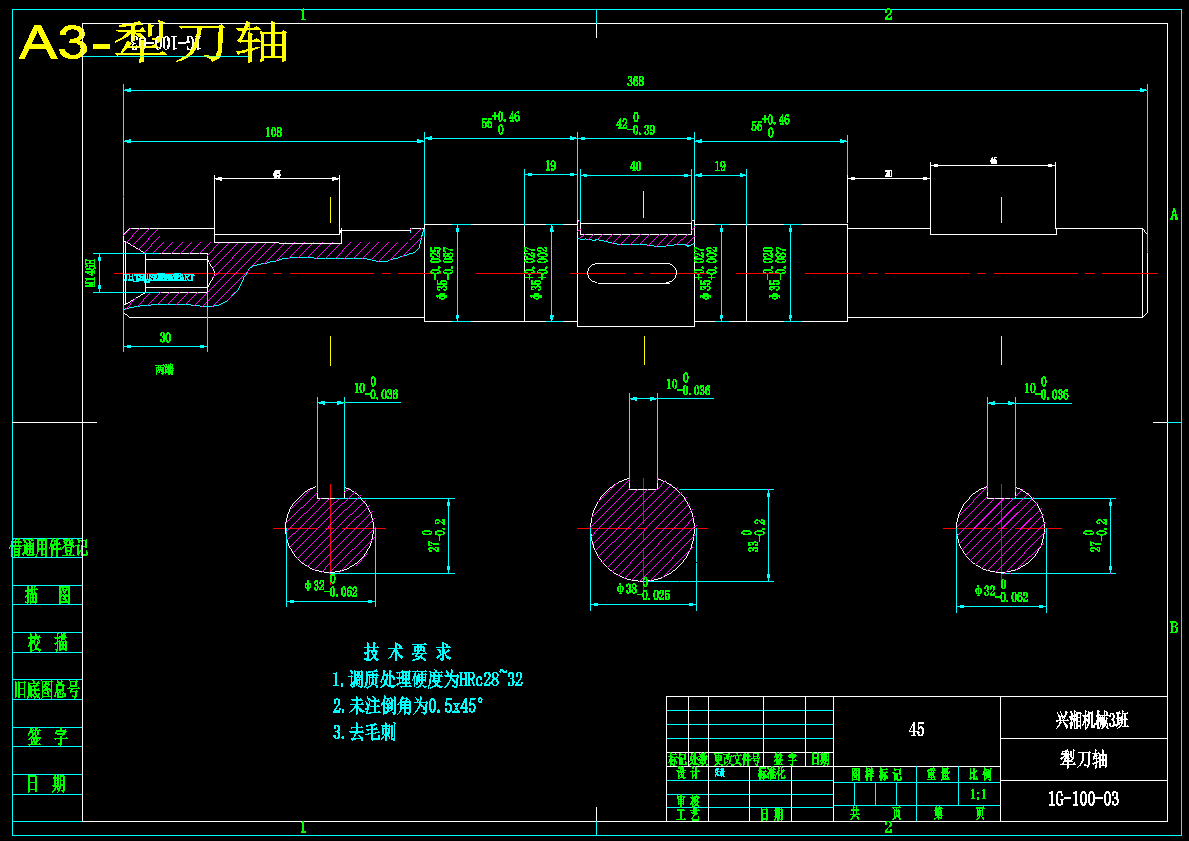The width and height of the screenshot is (1189, 841).
Task: Select the '技术要求' heading
Action: point(407,652)
